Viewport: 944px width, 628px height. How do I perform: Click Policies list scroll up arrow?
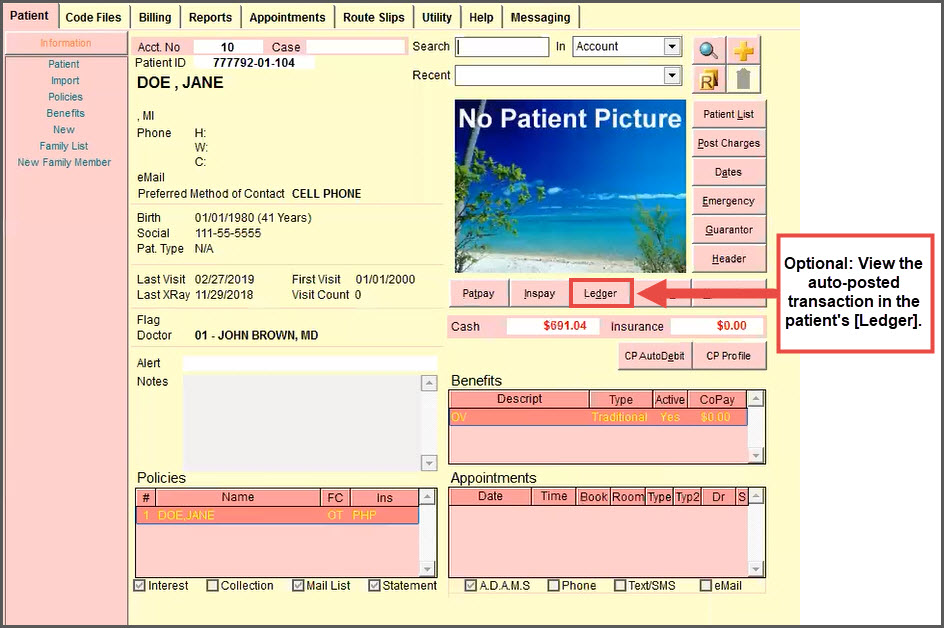coord(427,496)
